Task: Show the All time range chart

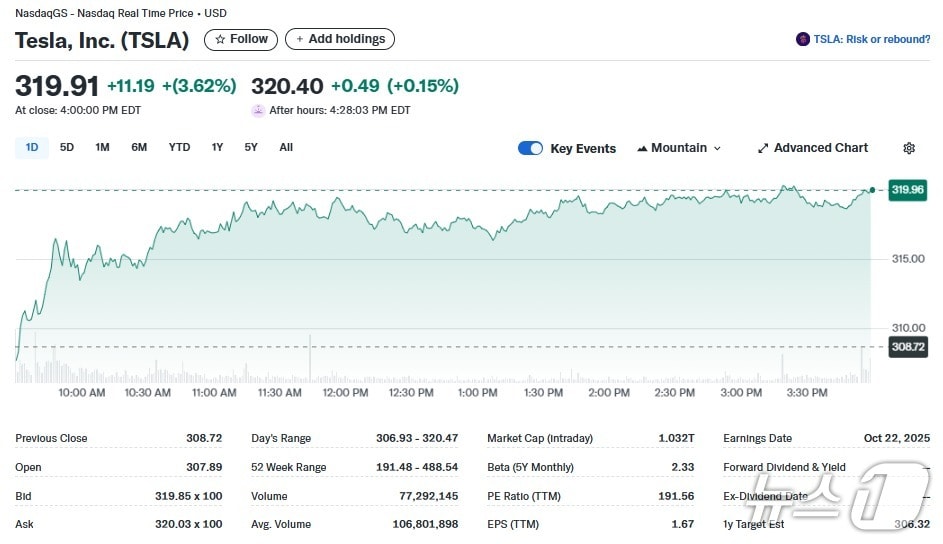Action: pos(286,147)
